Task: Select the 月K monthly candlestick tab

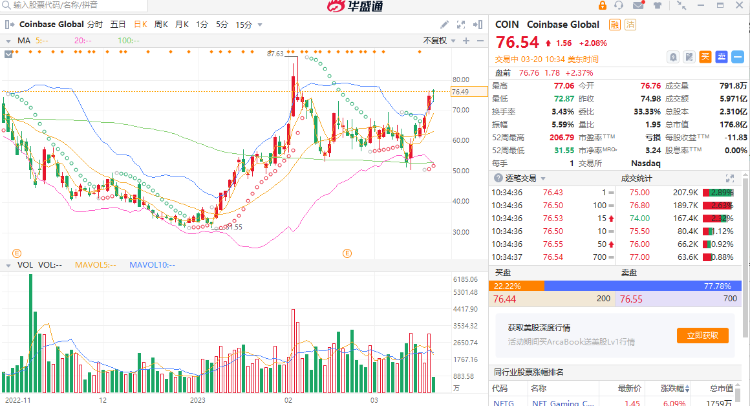Action: 182,24
